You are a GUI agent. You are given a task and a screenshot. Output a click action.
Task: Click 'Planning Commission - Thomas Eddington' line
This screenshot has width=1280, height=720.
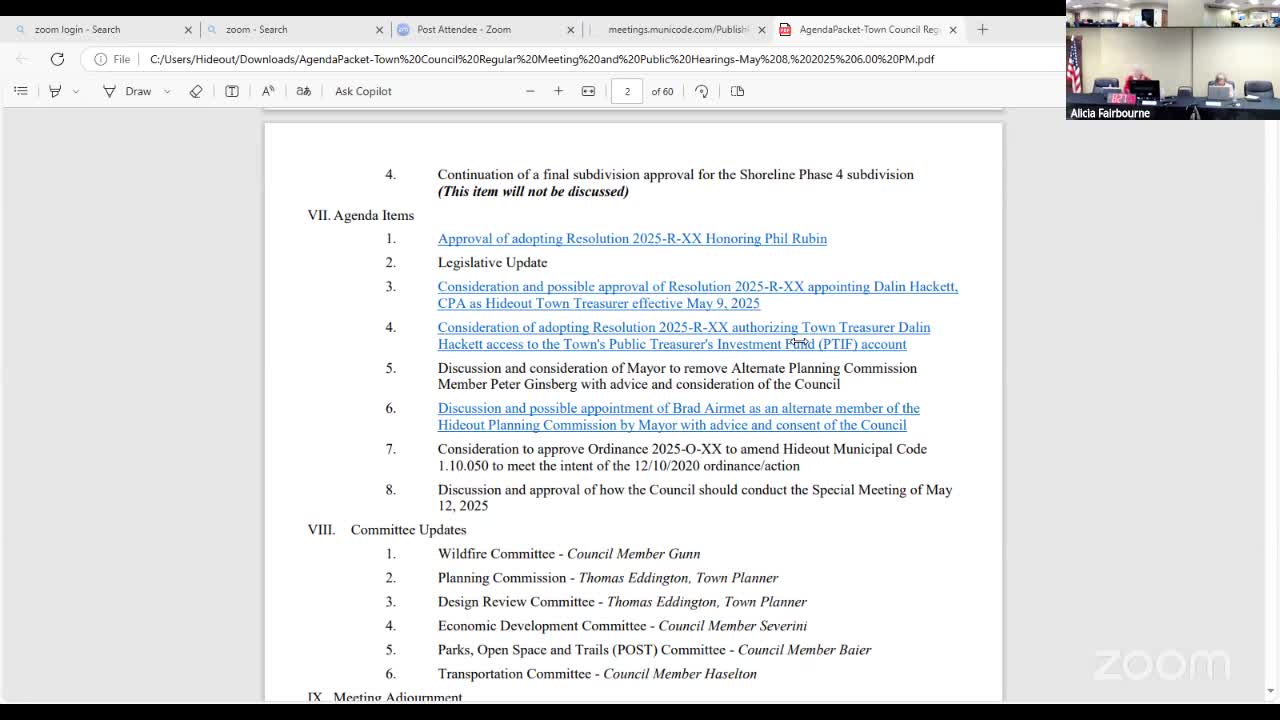pos(607,578)
